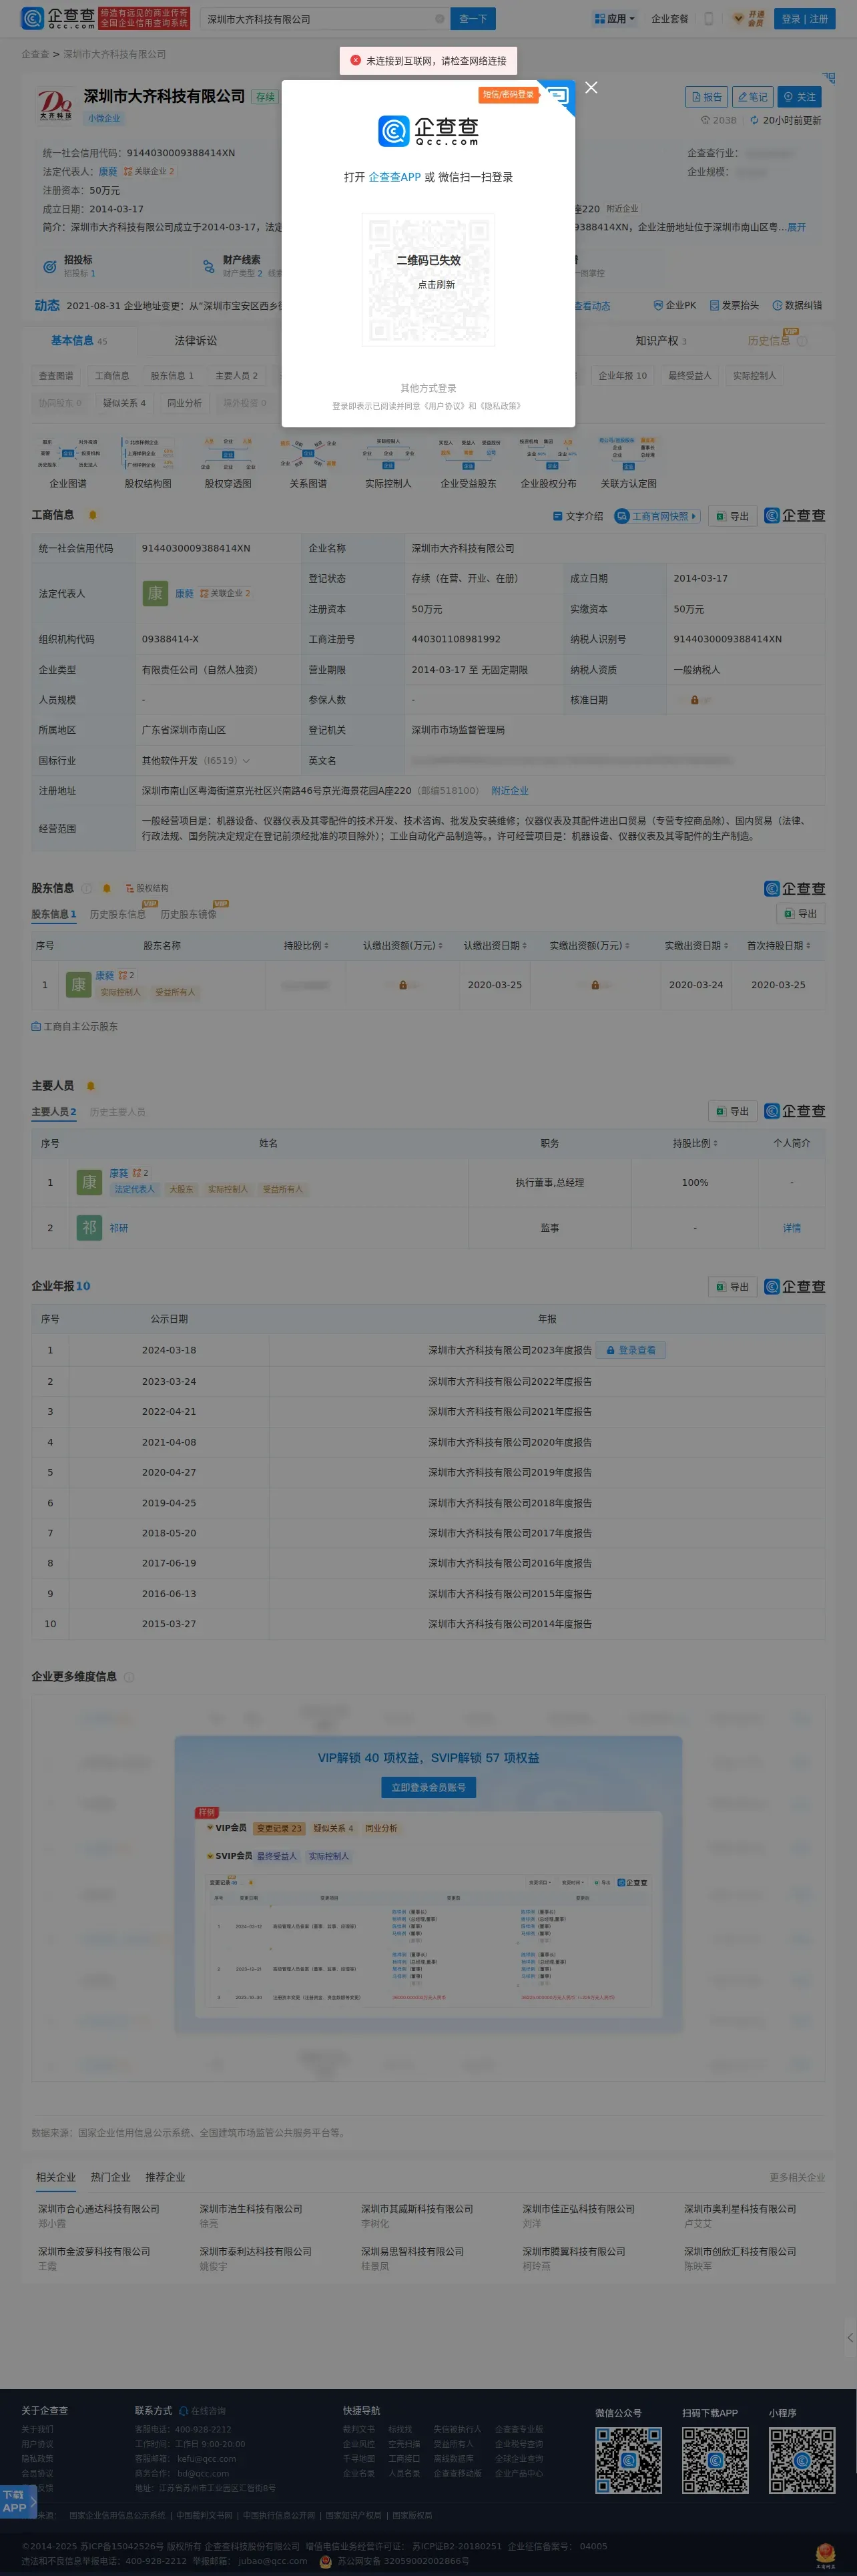Click the right-edge sidebar collapse arrow
Screen dimensions: 857x2576
pos(850,2337)
